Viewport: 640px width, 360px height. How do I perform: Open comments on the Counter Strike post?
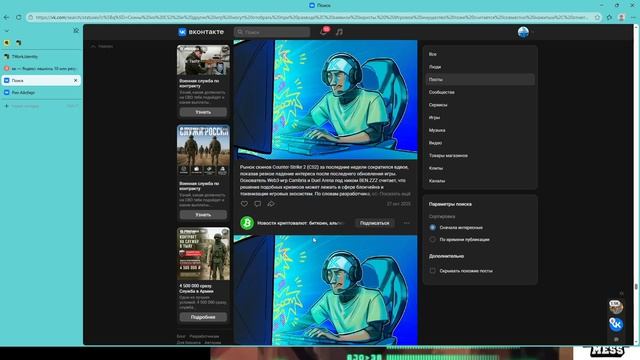pos(258,204)
